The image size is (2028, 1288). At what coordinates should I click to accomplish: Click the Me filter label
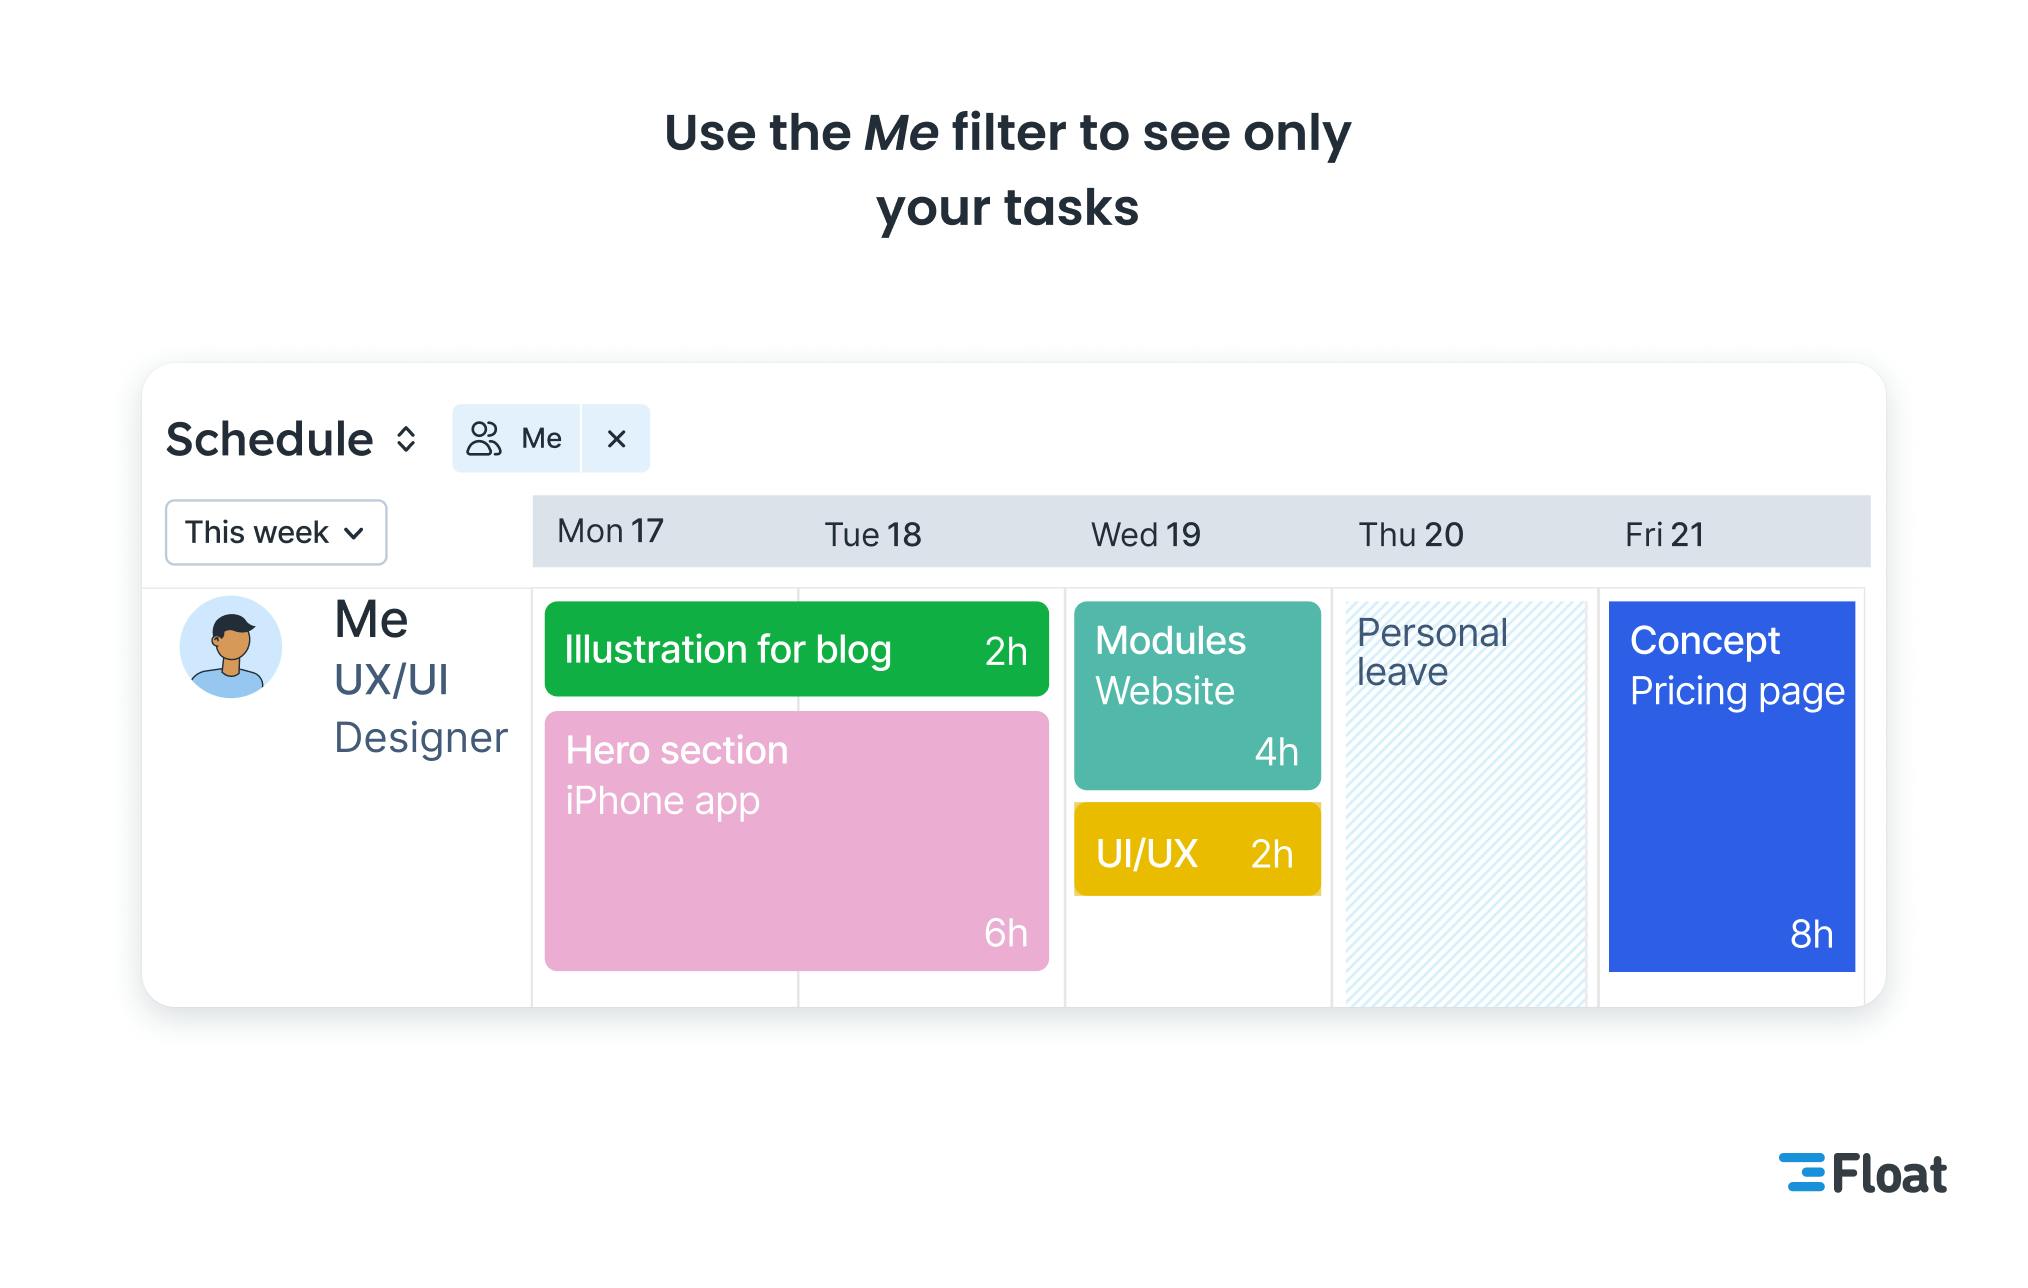[541, 438]
